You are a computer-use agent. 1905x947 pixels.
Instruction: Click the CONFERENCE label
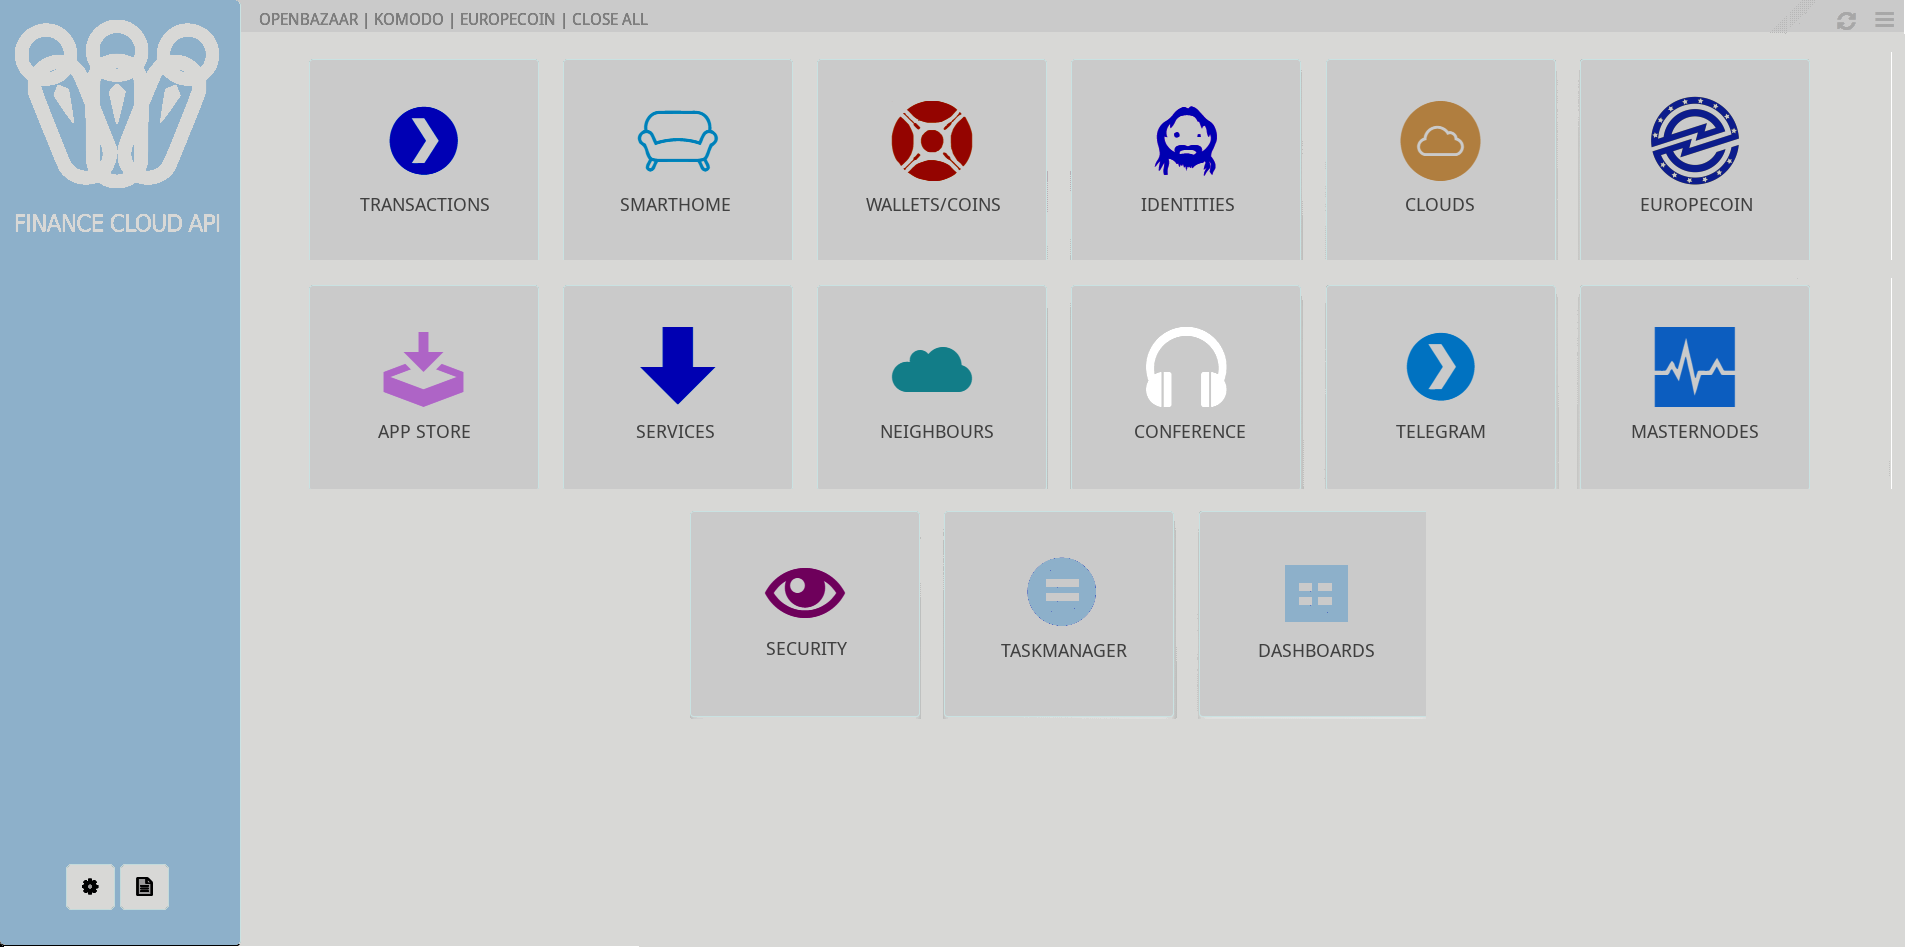(1190, 432)
